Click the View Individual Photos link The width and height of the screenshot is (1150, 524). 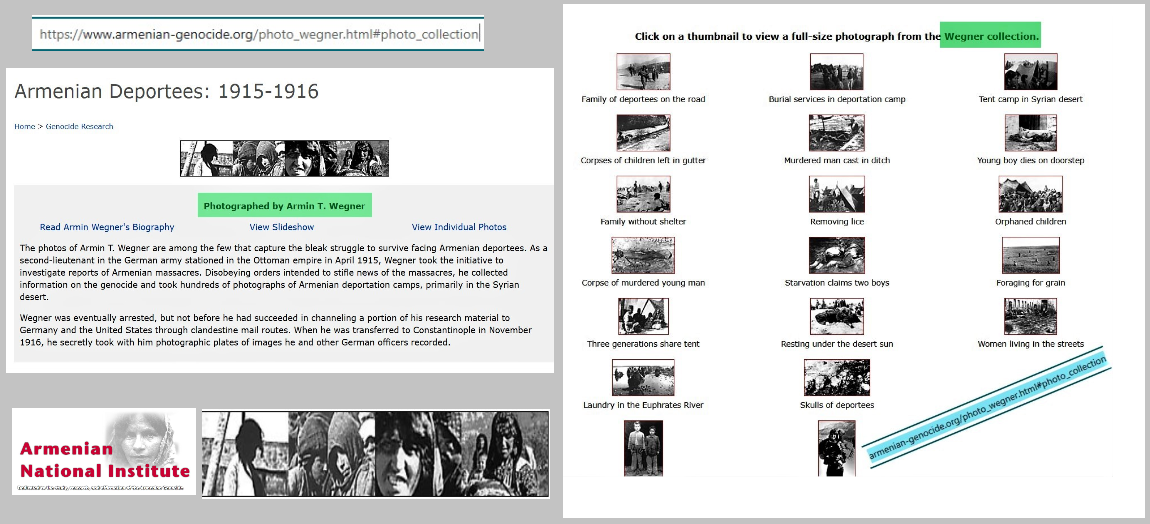tap(459, 227)
